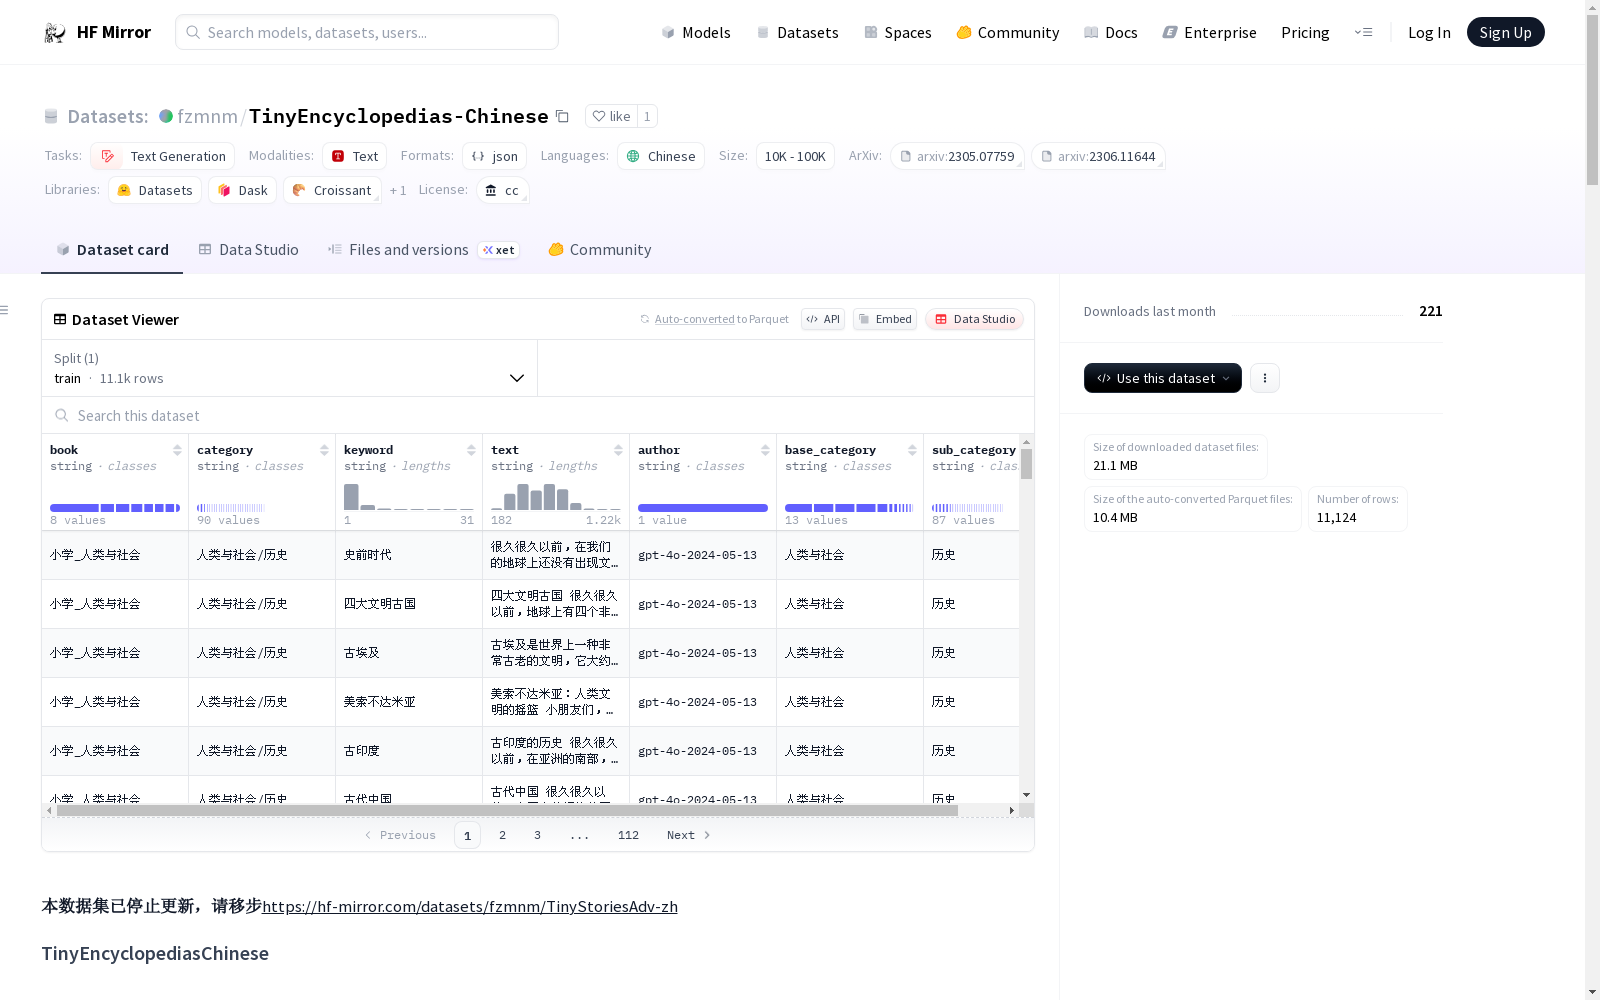Go to the fzmnm profile link
This screenshot has height=1000, width=1600.
tap(207, 116)
